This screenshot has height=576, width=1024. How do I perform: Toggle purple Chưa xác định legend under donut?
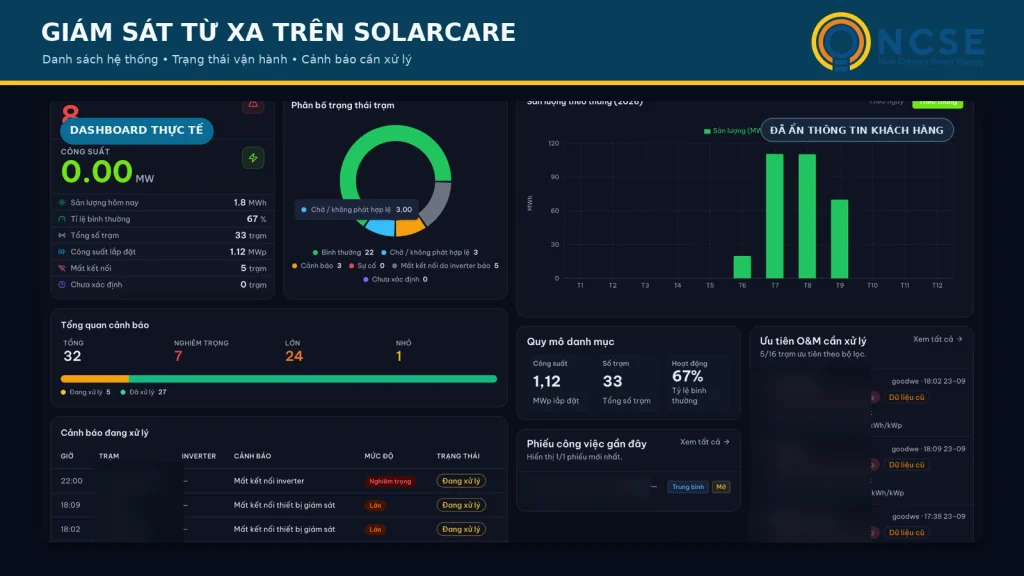[x=395, y=280]
